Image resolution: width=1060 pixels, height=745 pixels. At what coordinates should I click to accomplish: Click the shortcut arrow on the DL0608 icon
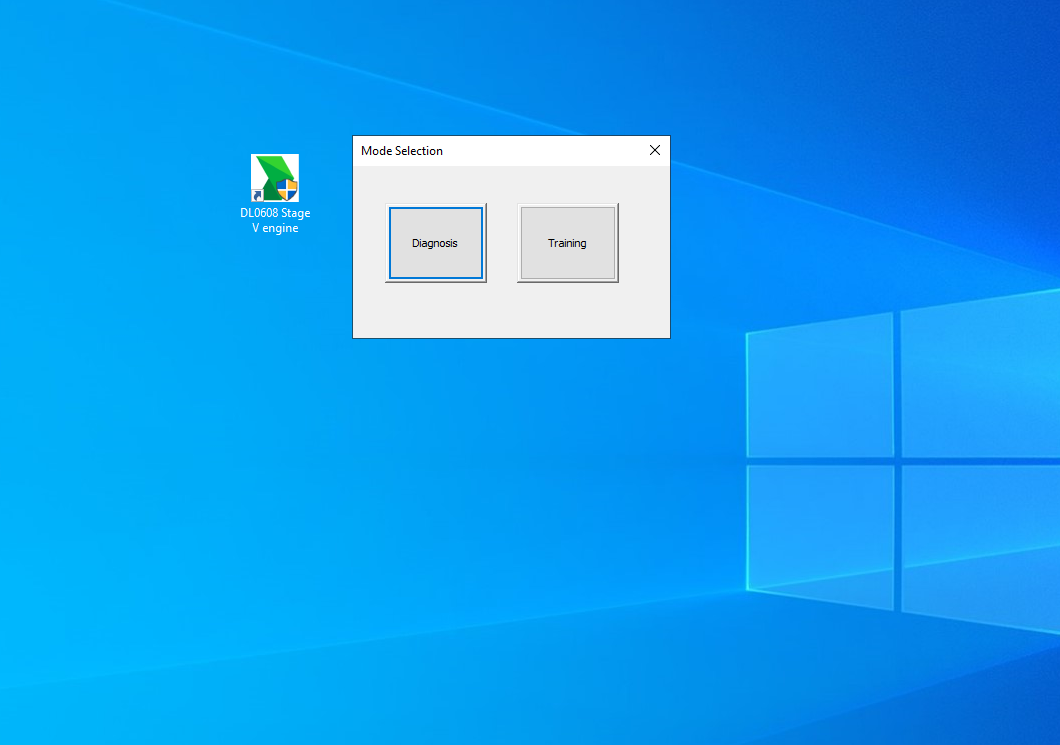point(258,195)
